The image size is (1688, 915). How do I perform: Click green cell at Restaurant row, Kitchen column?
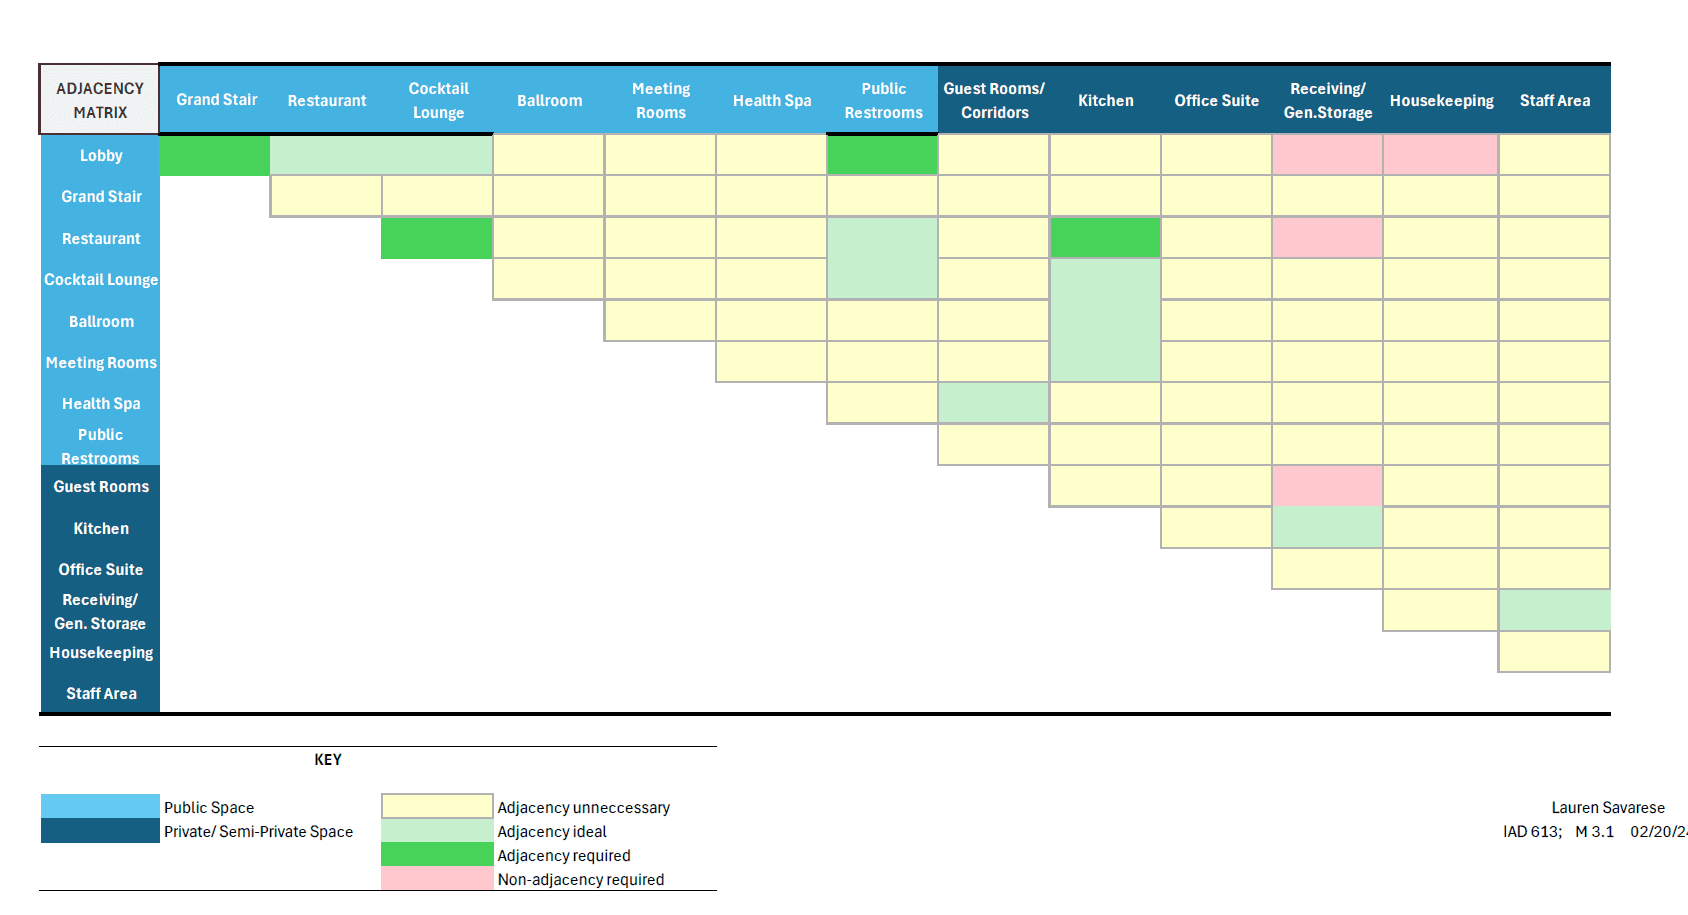1105,238
